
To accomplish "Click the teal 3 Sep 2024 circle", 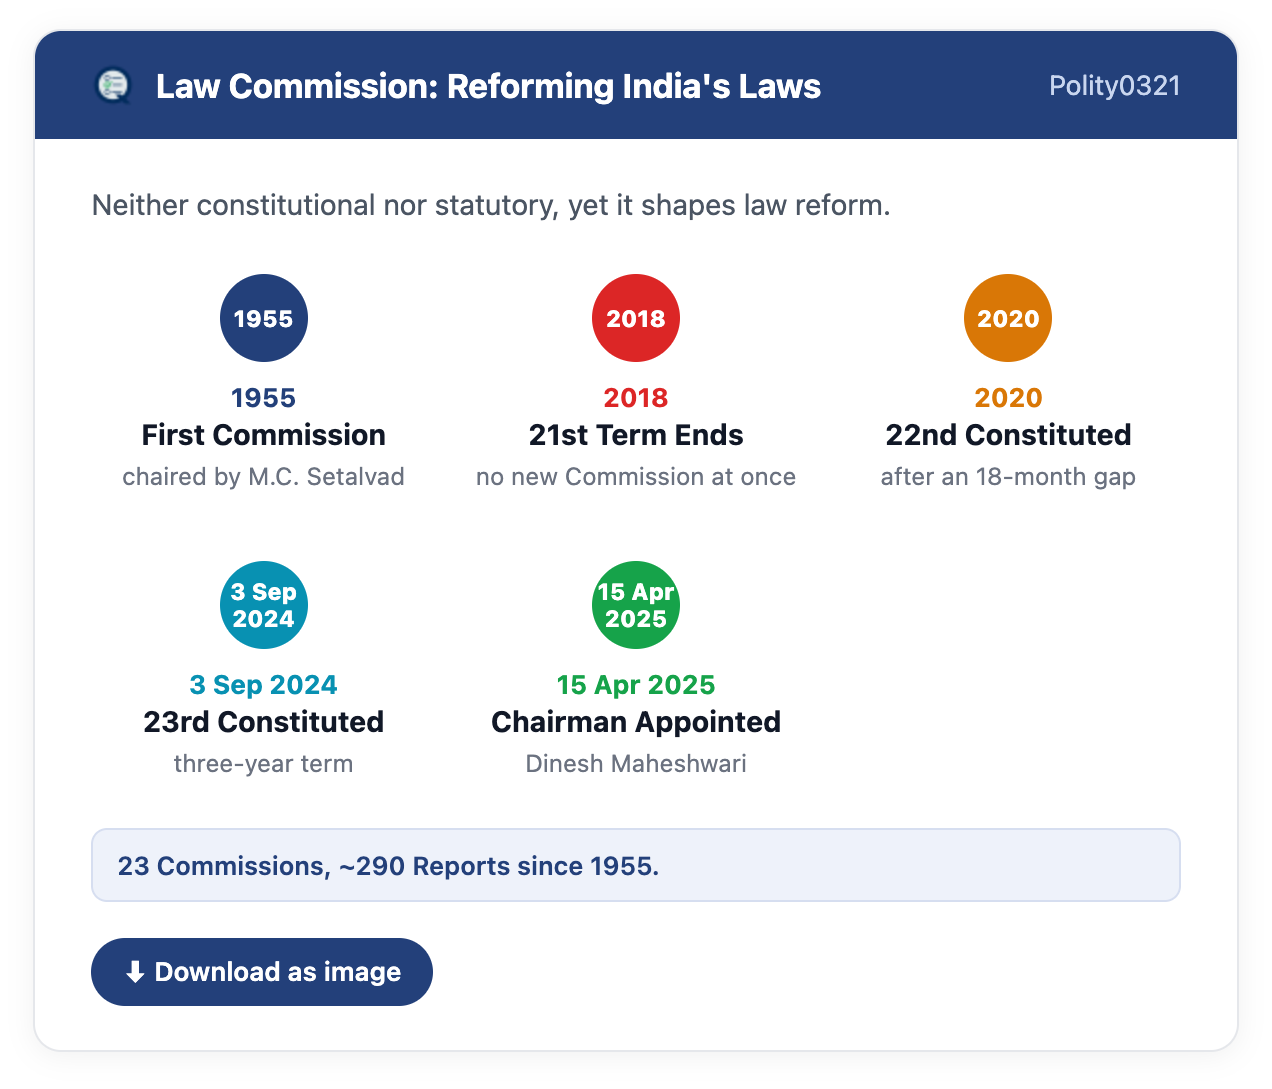I will pos(264,605).
